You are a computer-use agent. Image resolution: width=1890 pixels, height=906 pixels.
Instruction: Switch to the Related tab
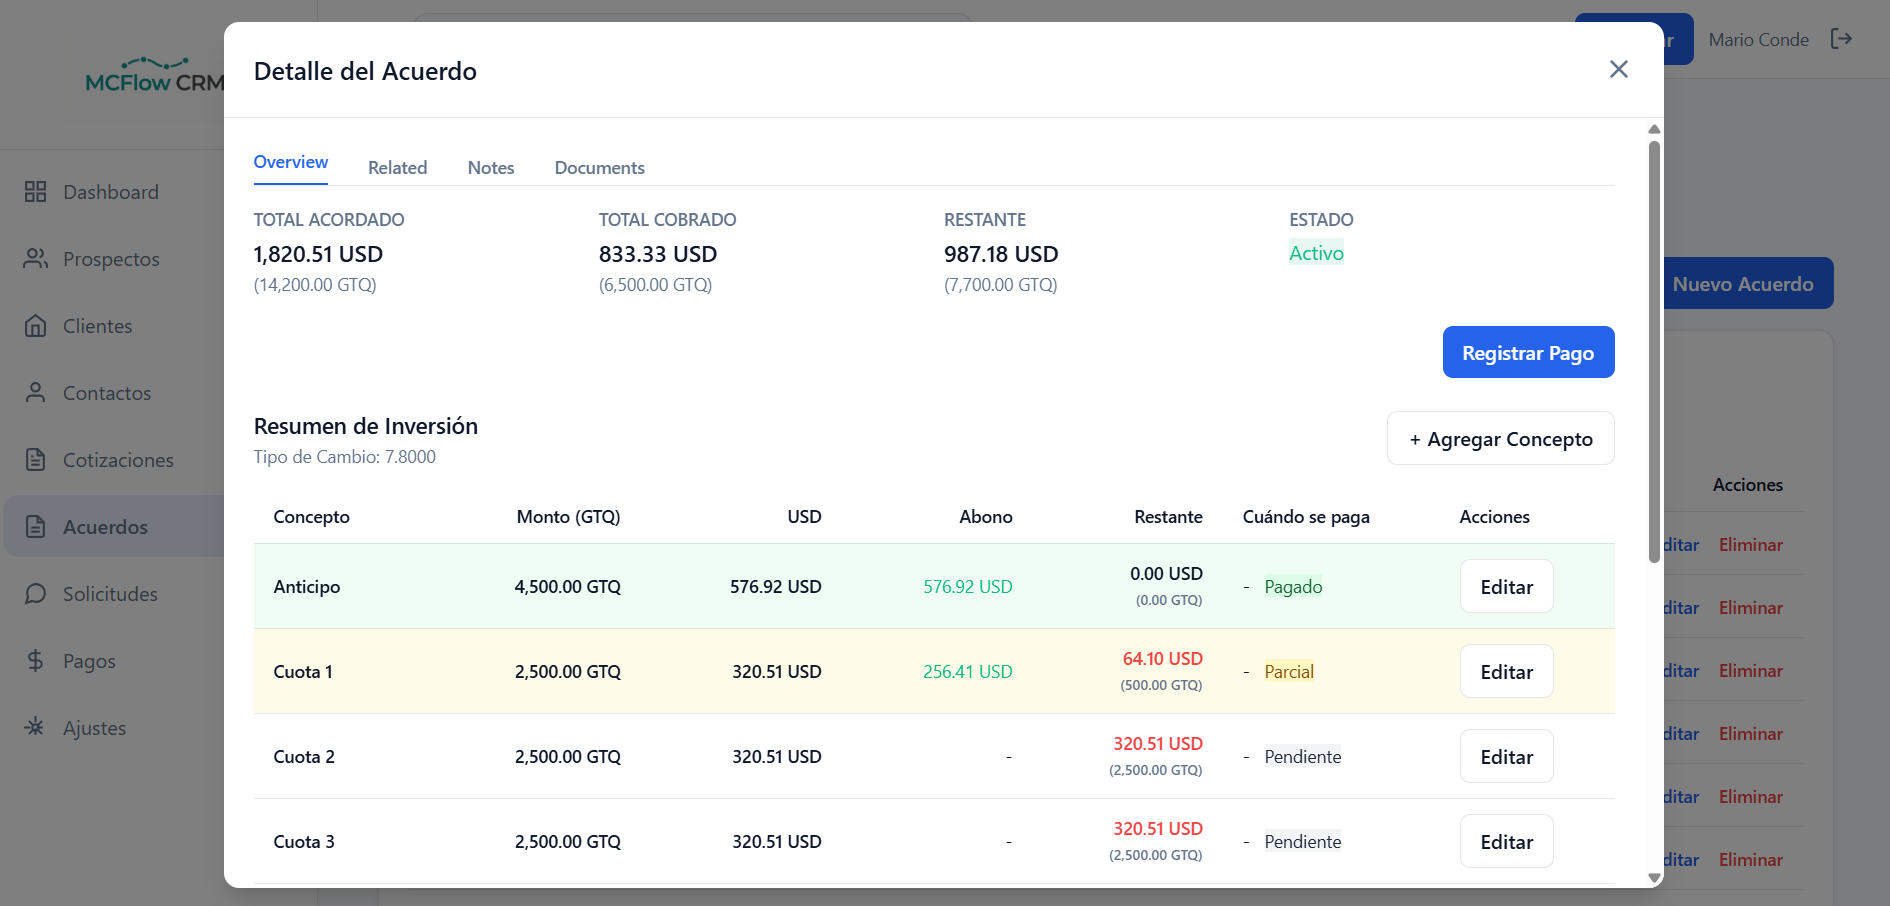(x=397, y=167)
